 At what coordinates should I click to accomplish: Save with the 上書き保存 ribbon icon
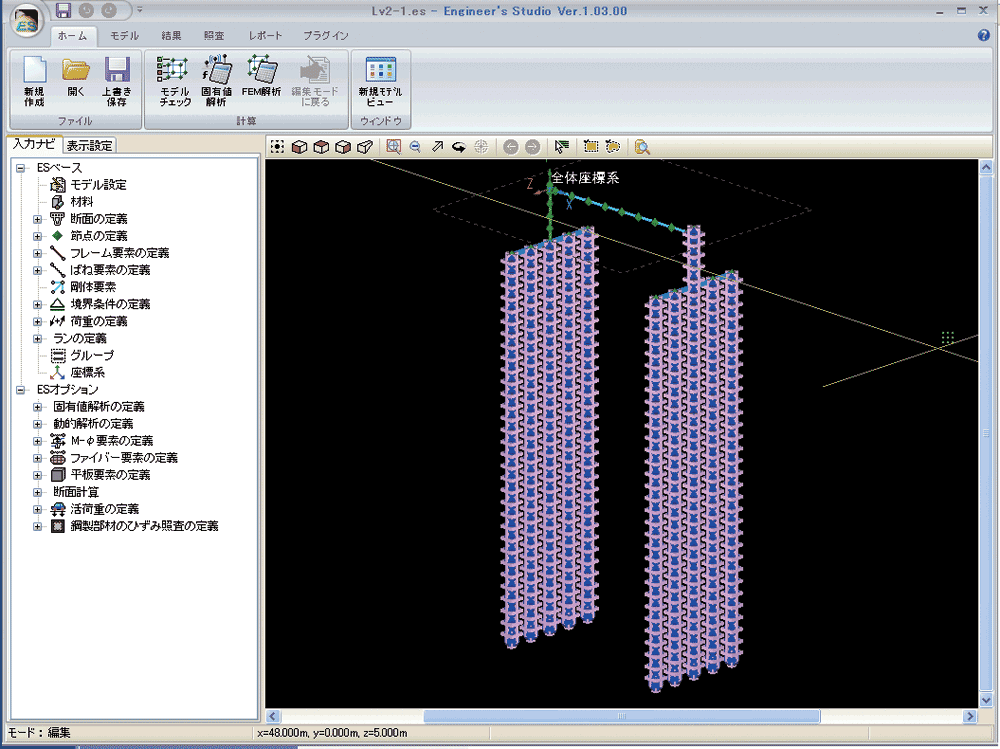(x=116, y=82)
